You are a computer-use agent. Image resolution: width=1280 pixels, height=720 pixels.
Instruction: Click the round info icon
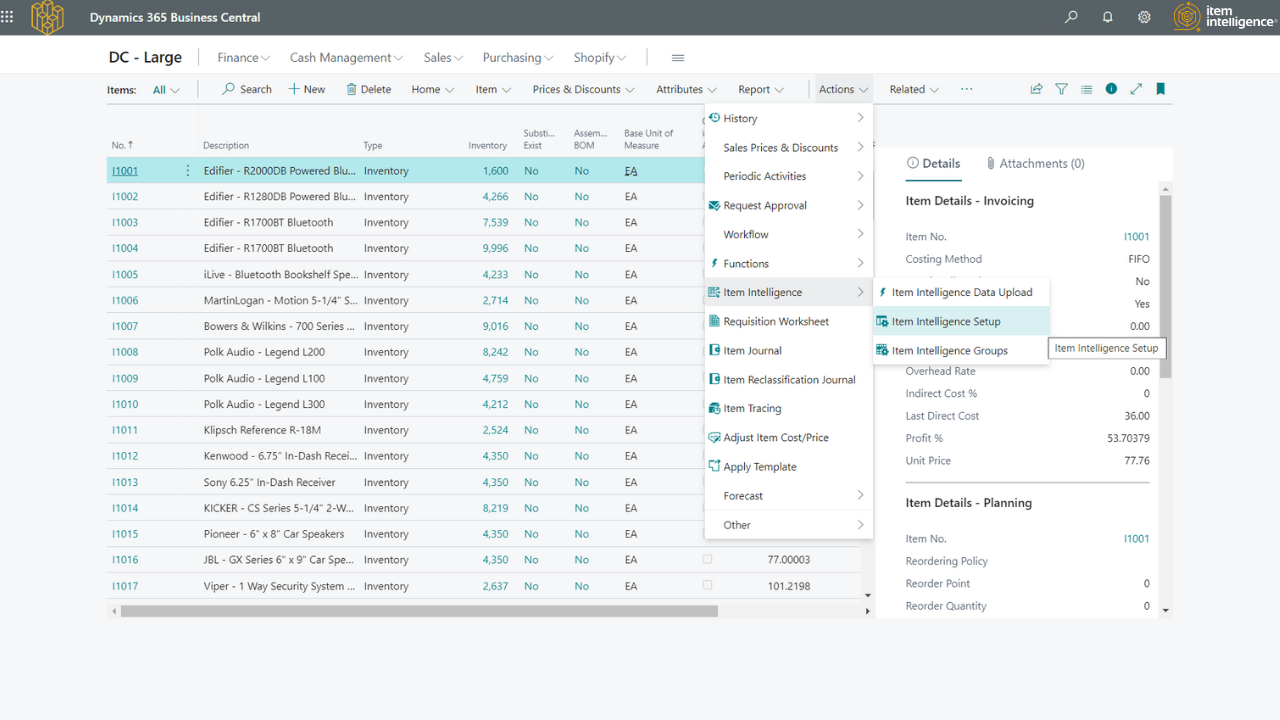pos(1111,89)
